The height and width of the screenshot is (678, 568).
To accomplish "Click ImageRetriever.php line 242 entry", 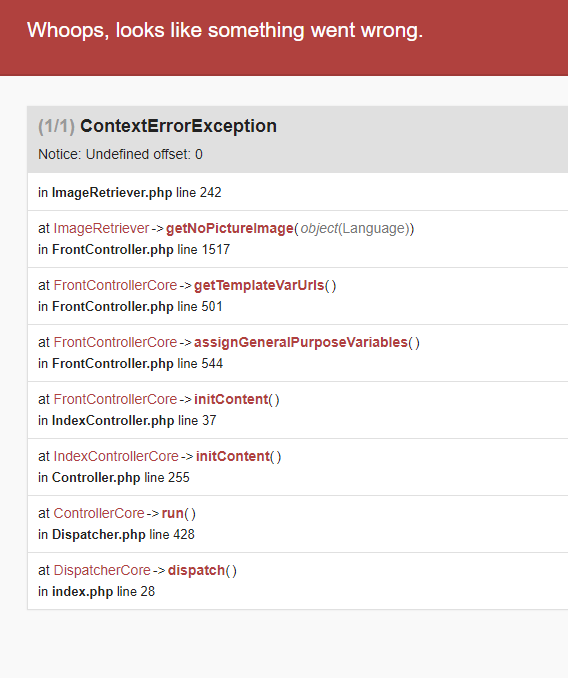I will point(130,192).
